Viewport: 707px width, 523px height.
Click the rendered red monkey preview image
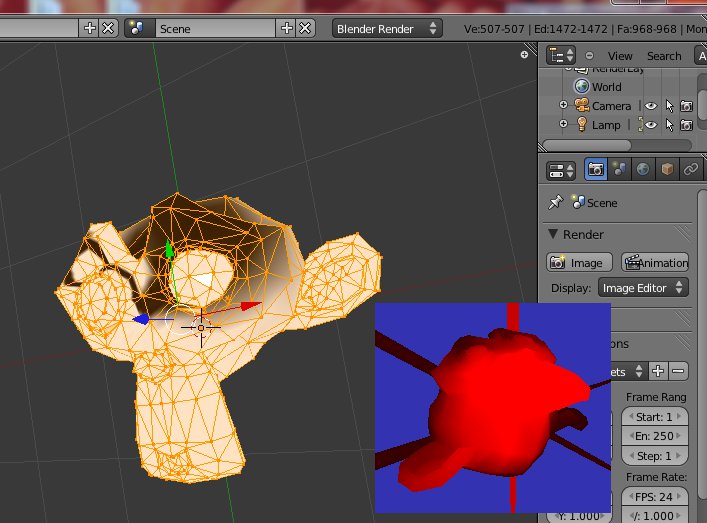click(x=493, y=408)
